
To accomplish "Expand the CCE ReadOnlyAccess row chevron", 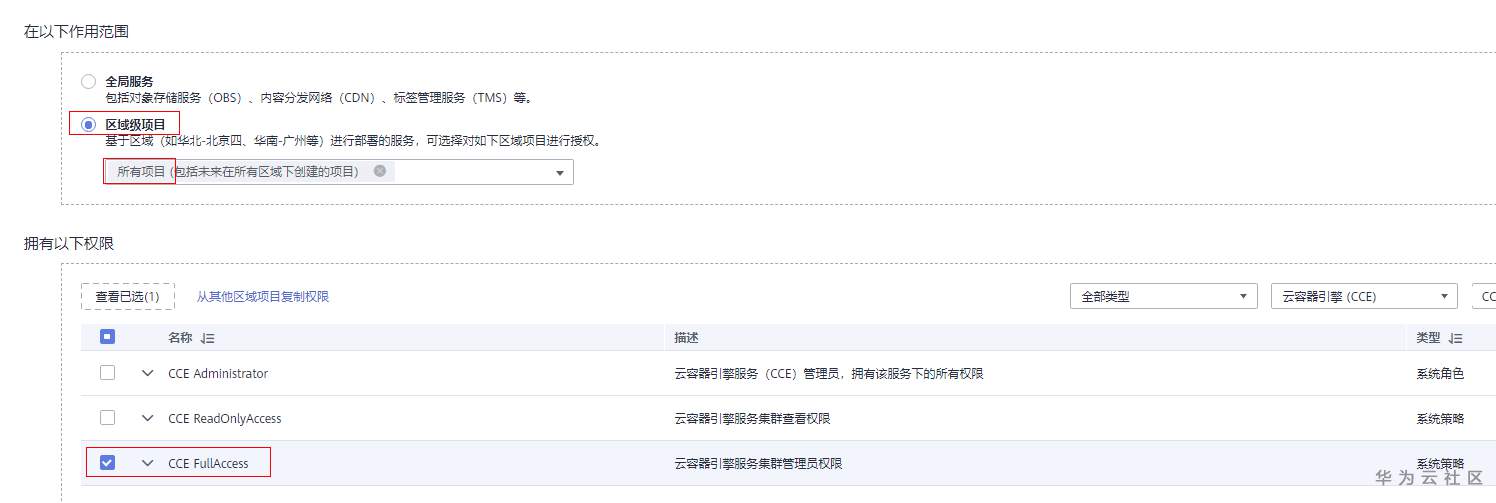I will [x=148, y=418].
